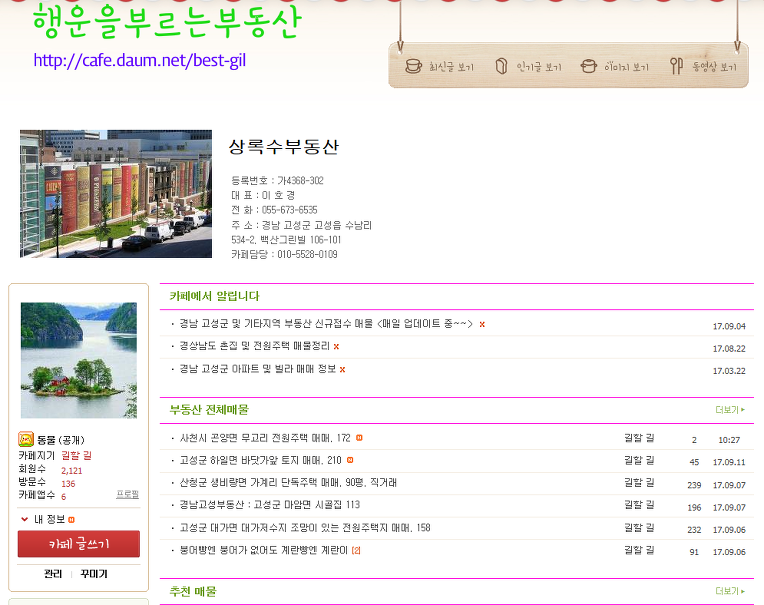Click author 길할 길 in 붕어빵 row
This screenshot has height=605, width=764.
(x=639, y=550)
